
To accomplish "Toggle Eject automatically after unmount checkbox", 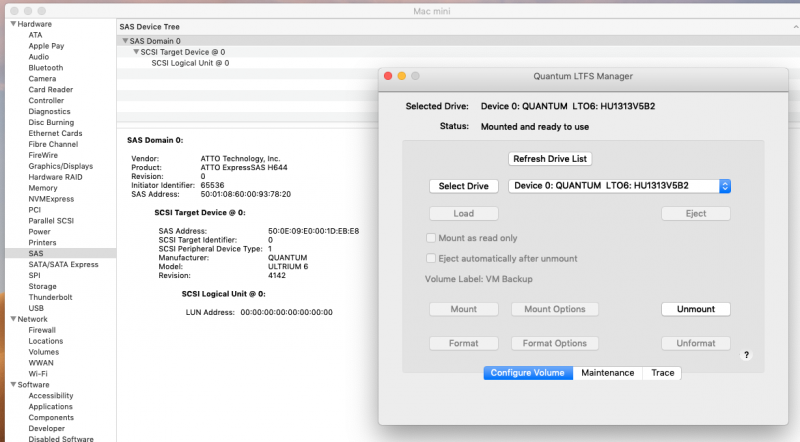I will click(x=431, y=258).
